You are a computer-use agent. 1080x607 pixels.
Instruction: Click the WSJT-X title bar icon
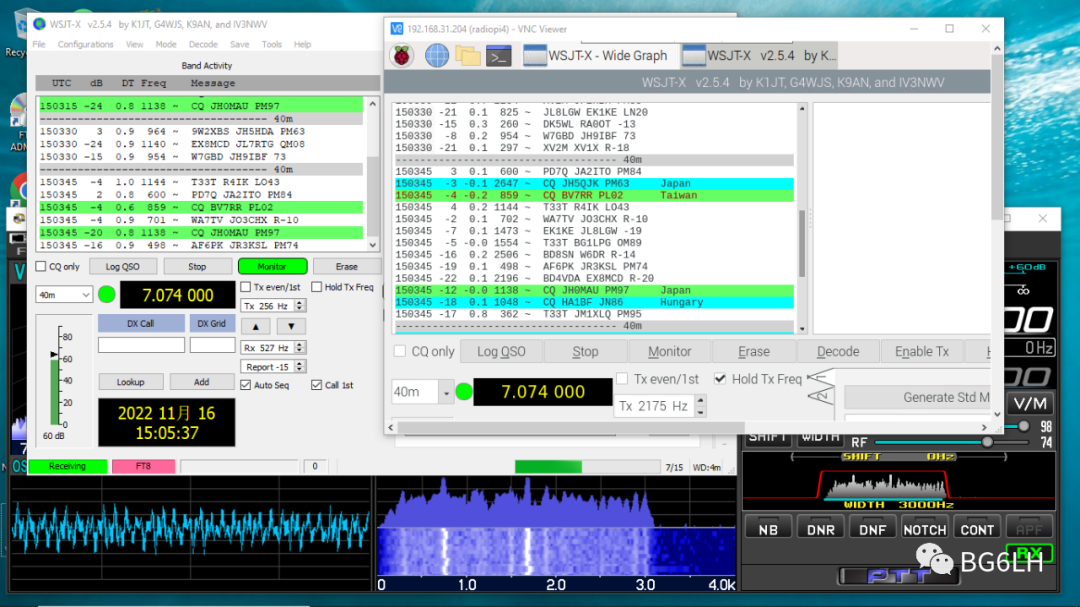(x=39, y=24)
